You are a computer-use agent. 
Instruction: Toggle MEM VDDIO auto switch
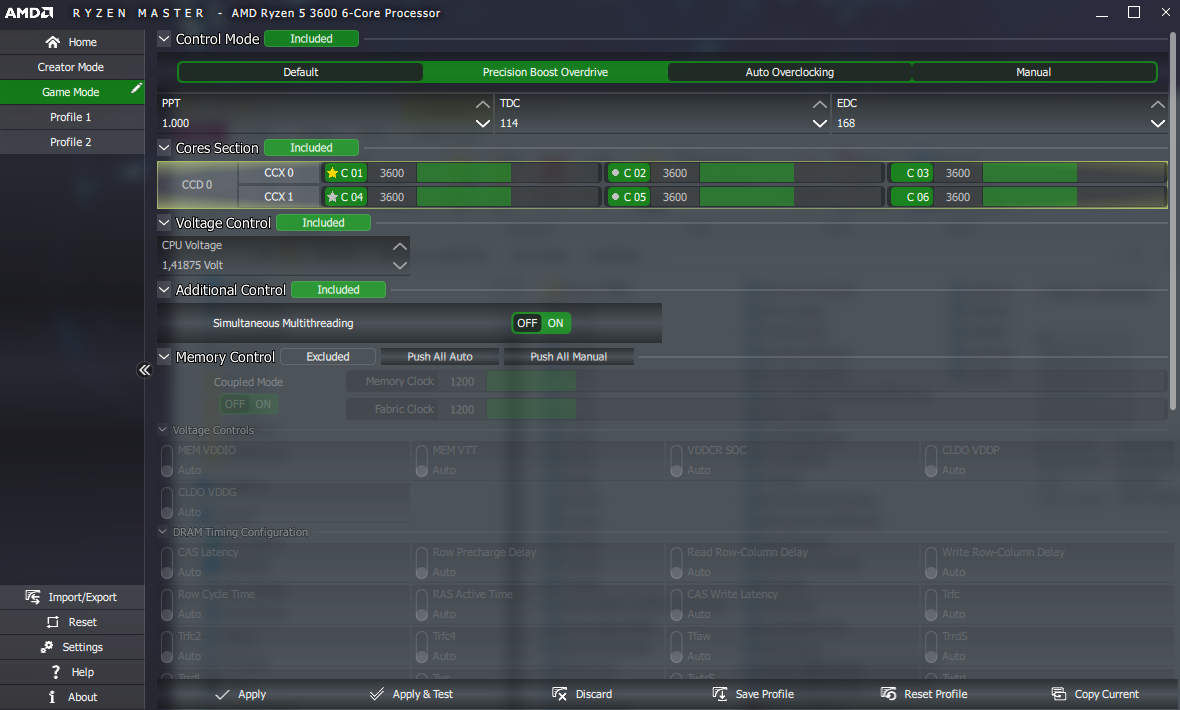coord(167,460)
